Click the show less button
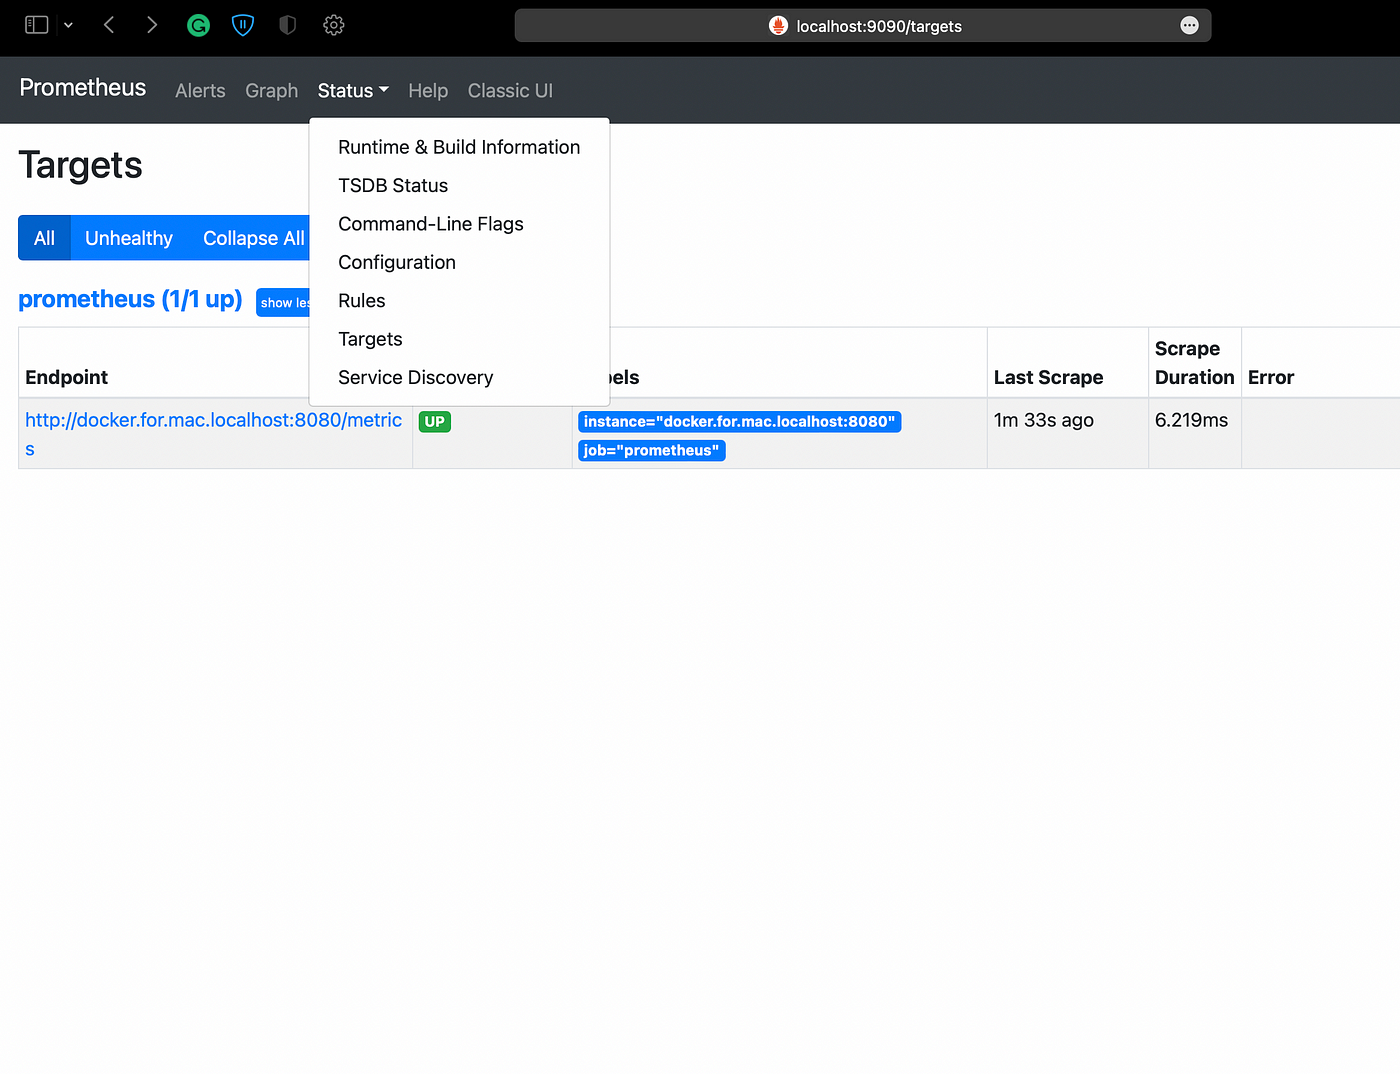This screenshot has height=1074, width=1400. pos(284,302)
